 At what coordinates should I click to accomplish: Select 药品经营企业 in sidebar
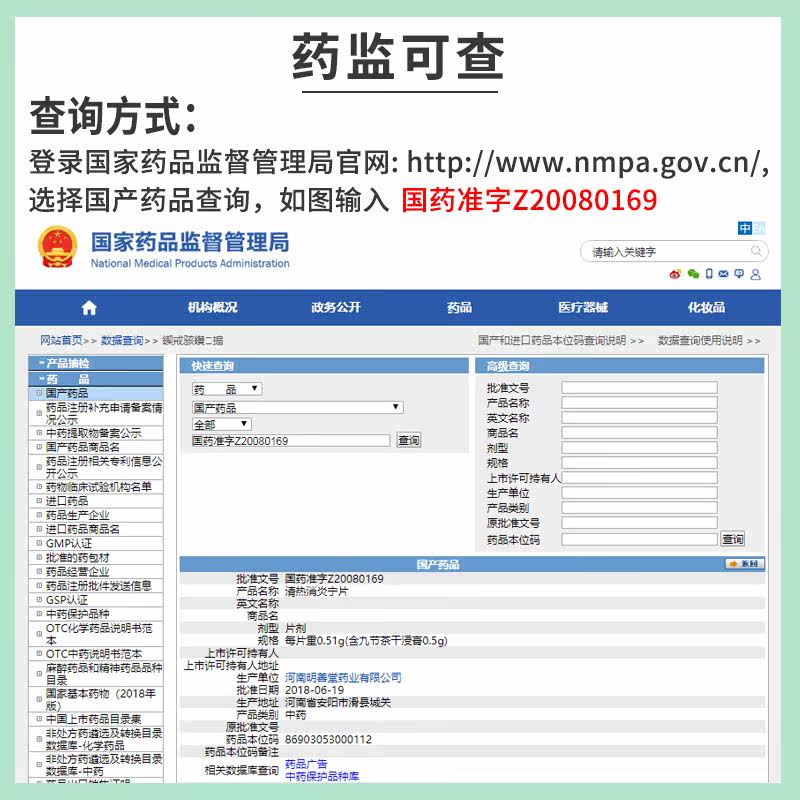pyautogui.click(x=96, y=572)
